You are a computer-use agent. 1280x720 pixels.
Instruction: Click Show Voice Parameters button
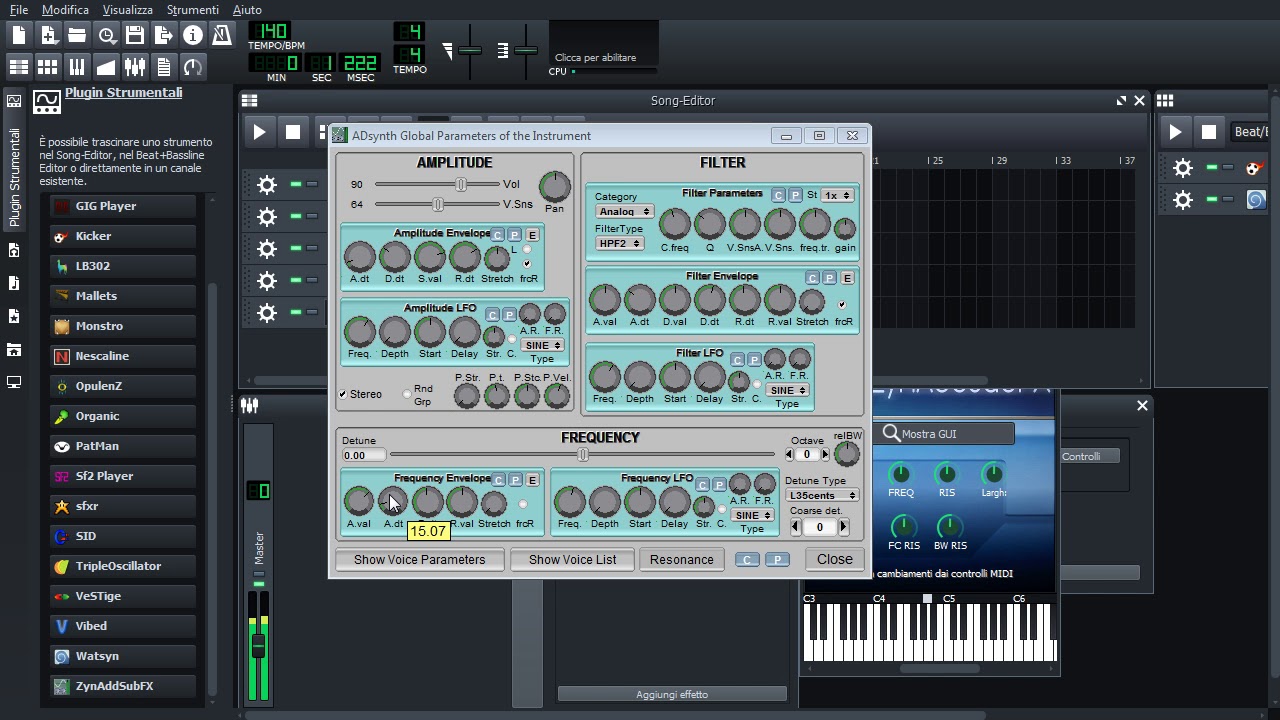419,559
